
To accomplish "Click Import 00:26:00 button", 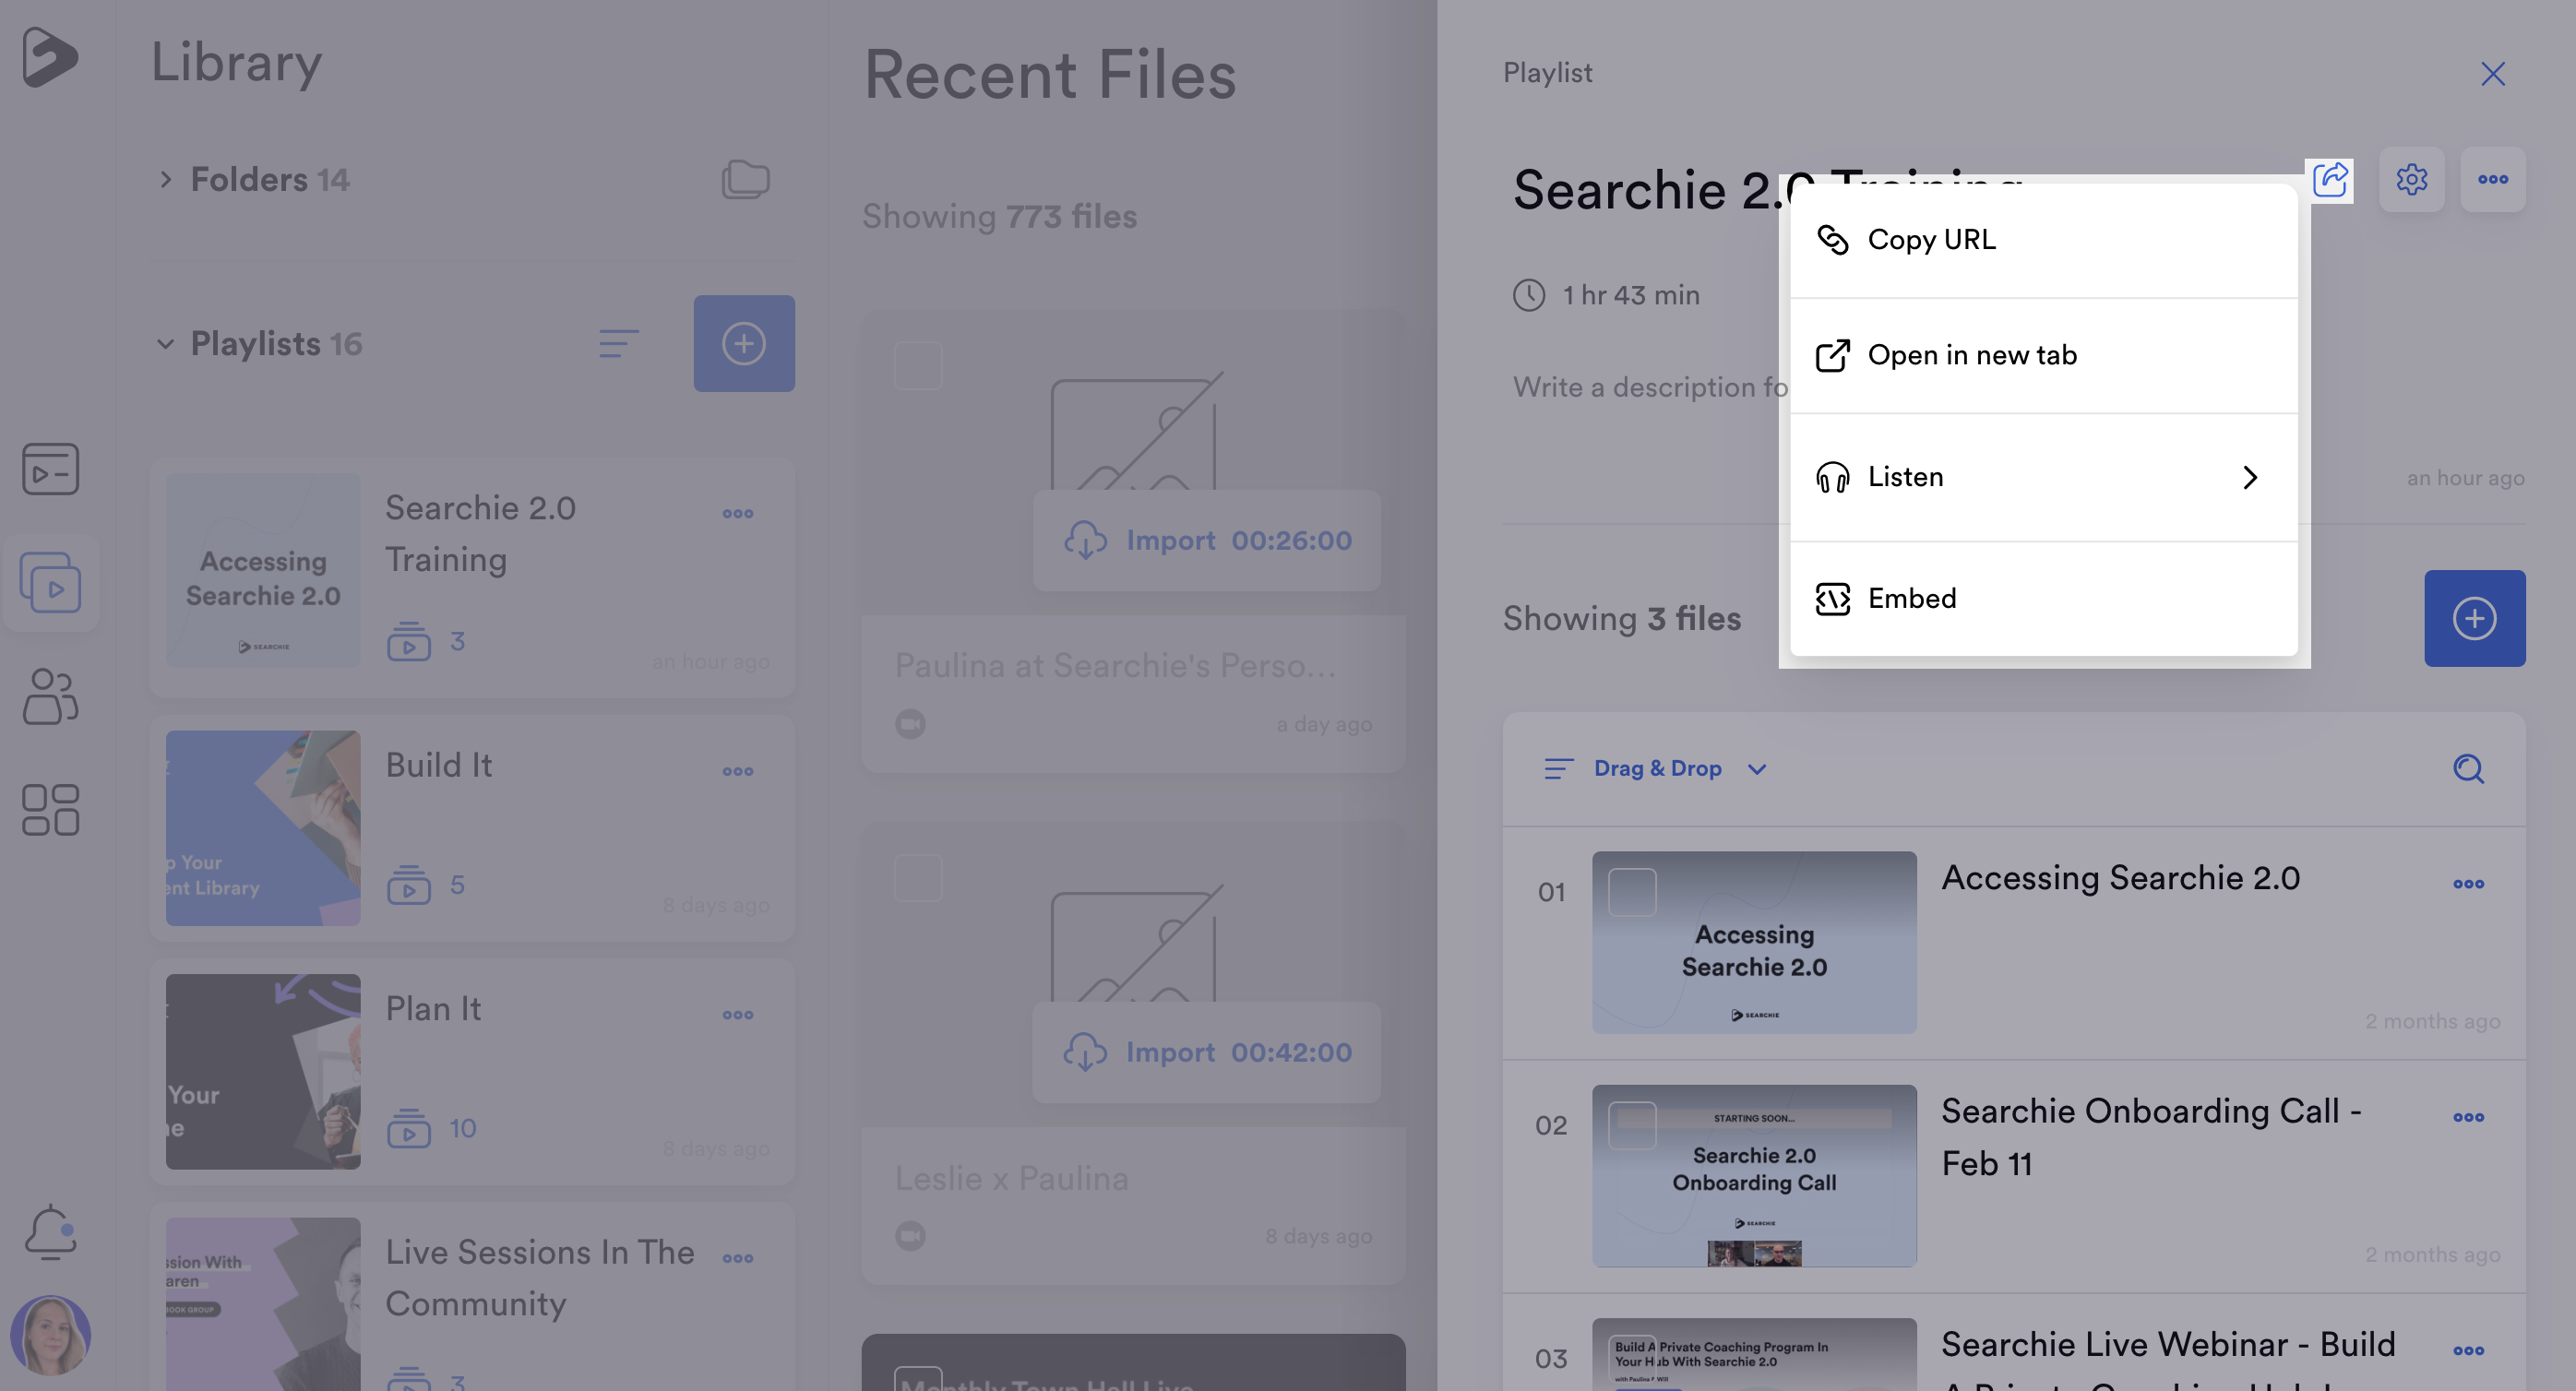I will (1207, 540).
